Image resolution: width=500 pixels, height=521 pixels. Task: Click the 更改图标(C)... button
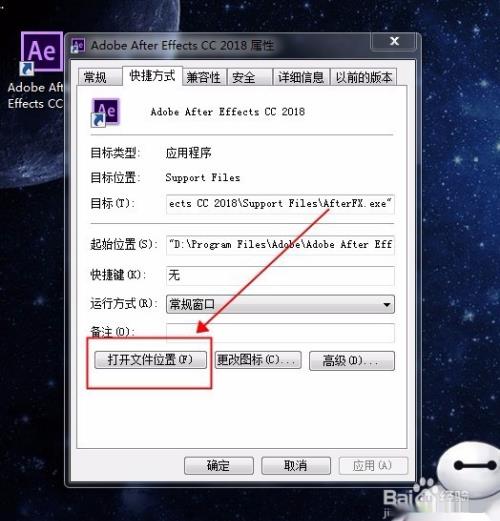coord(258,360)
